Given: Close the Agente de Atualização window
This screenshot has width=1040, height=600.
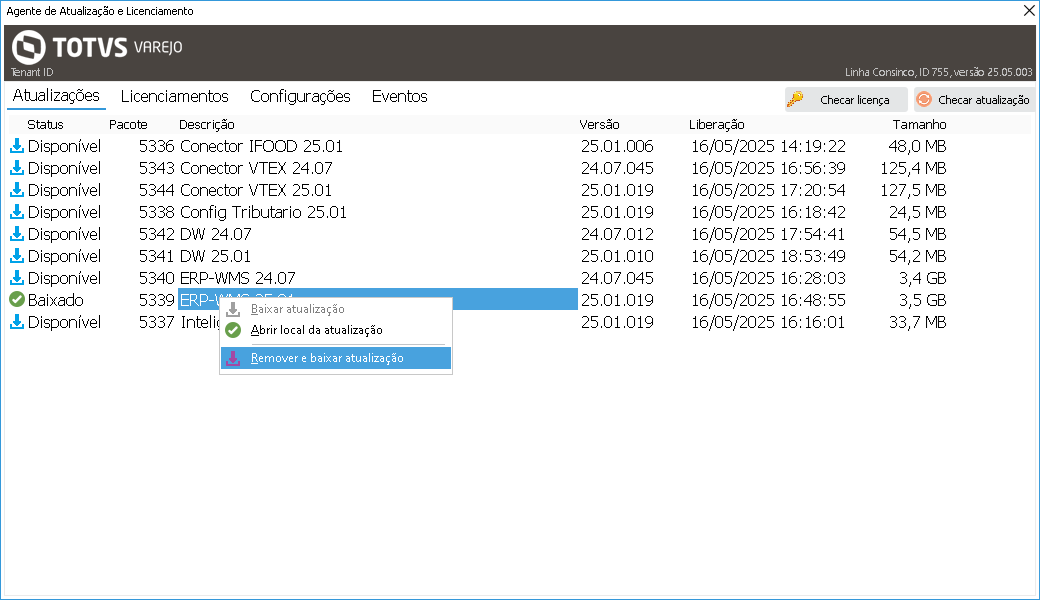Looking at the screenshot, I should click(1029, 11).
